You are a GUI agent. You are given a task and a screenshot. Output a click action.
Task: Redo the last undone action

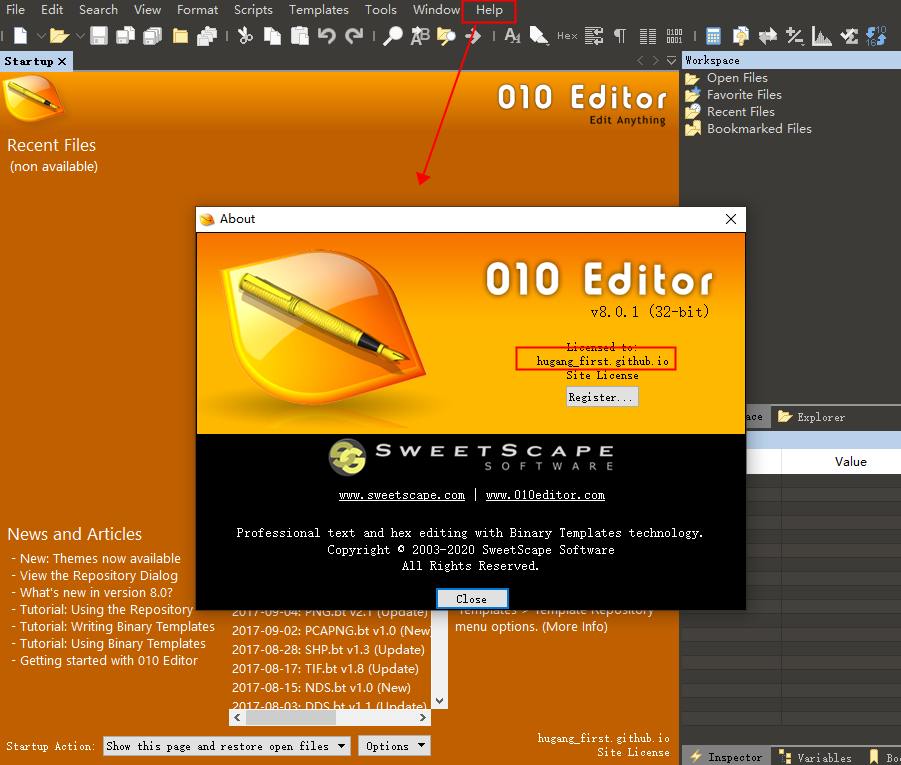(x=354, y=36)
